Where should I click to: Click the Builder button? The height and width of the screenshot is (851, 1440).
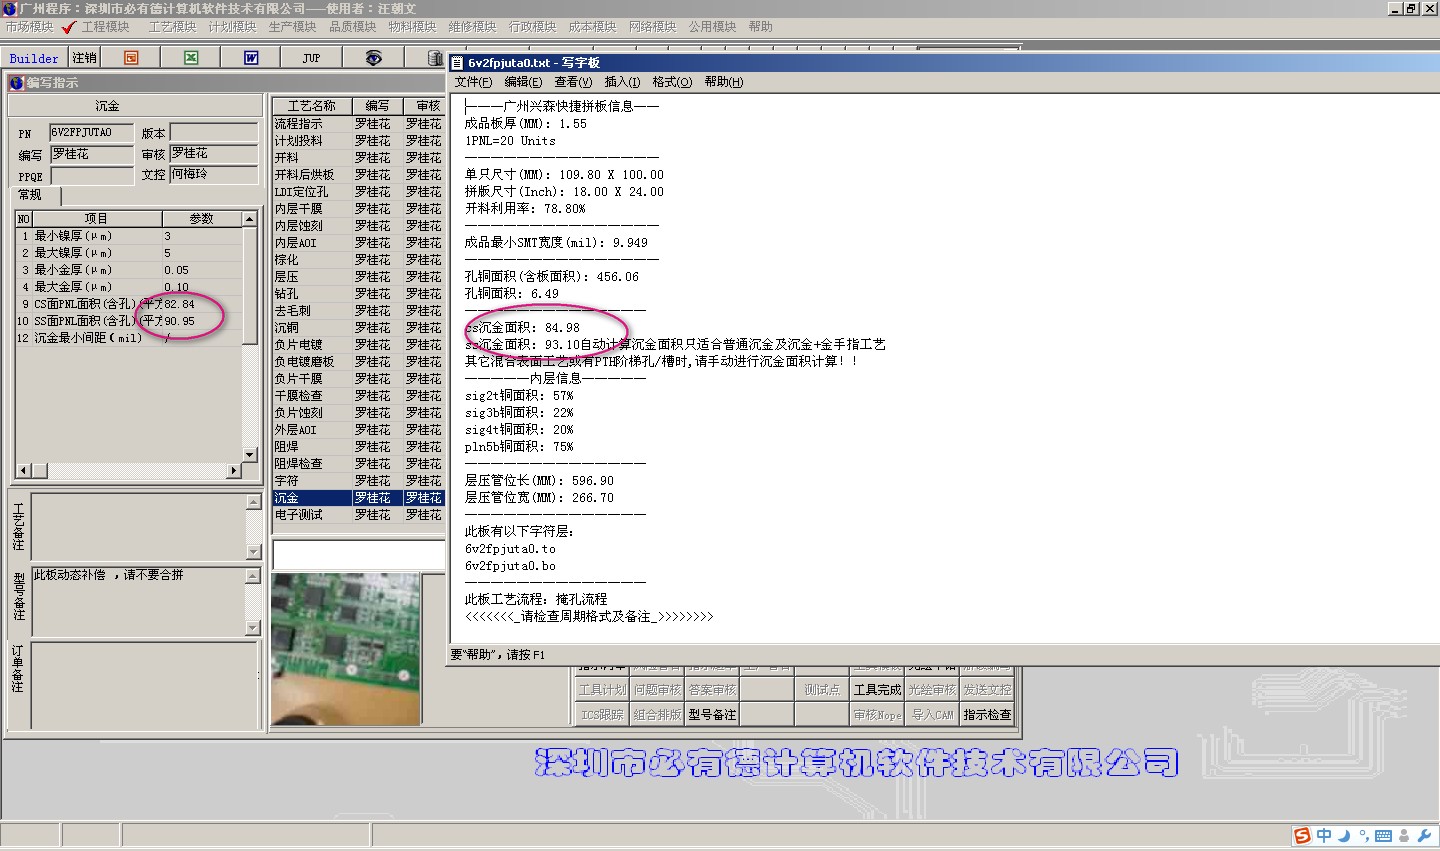tap(34, 58)
